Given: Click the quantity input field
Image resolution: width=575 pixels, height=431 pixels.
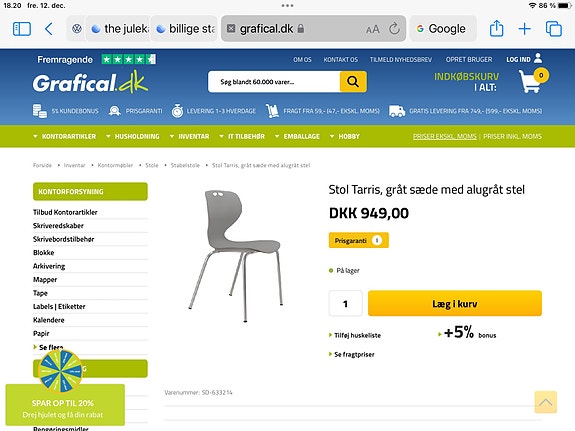Looking at the screenshot, I should point(345,303).
